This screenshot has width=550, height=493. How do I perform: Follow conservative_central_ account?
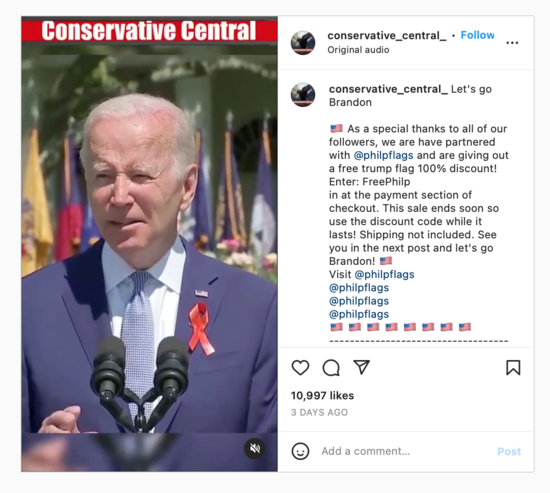pos(477,35)
